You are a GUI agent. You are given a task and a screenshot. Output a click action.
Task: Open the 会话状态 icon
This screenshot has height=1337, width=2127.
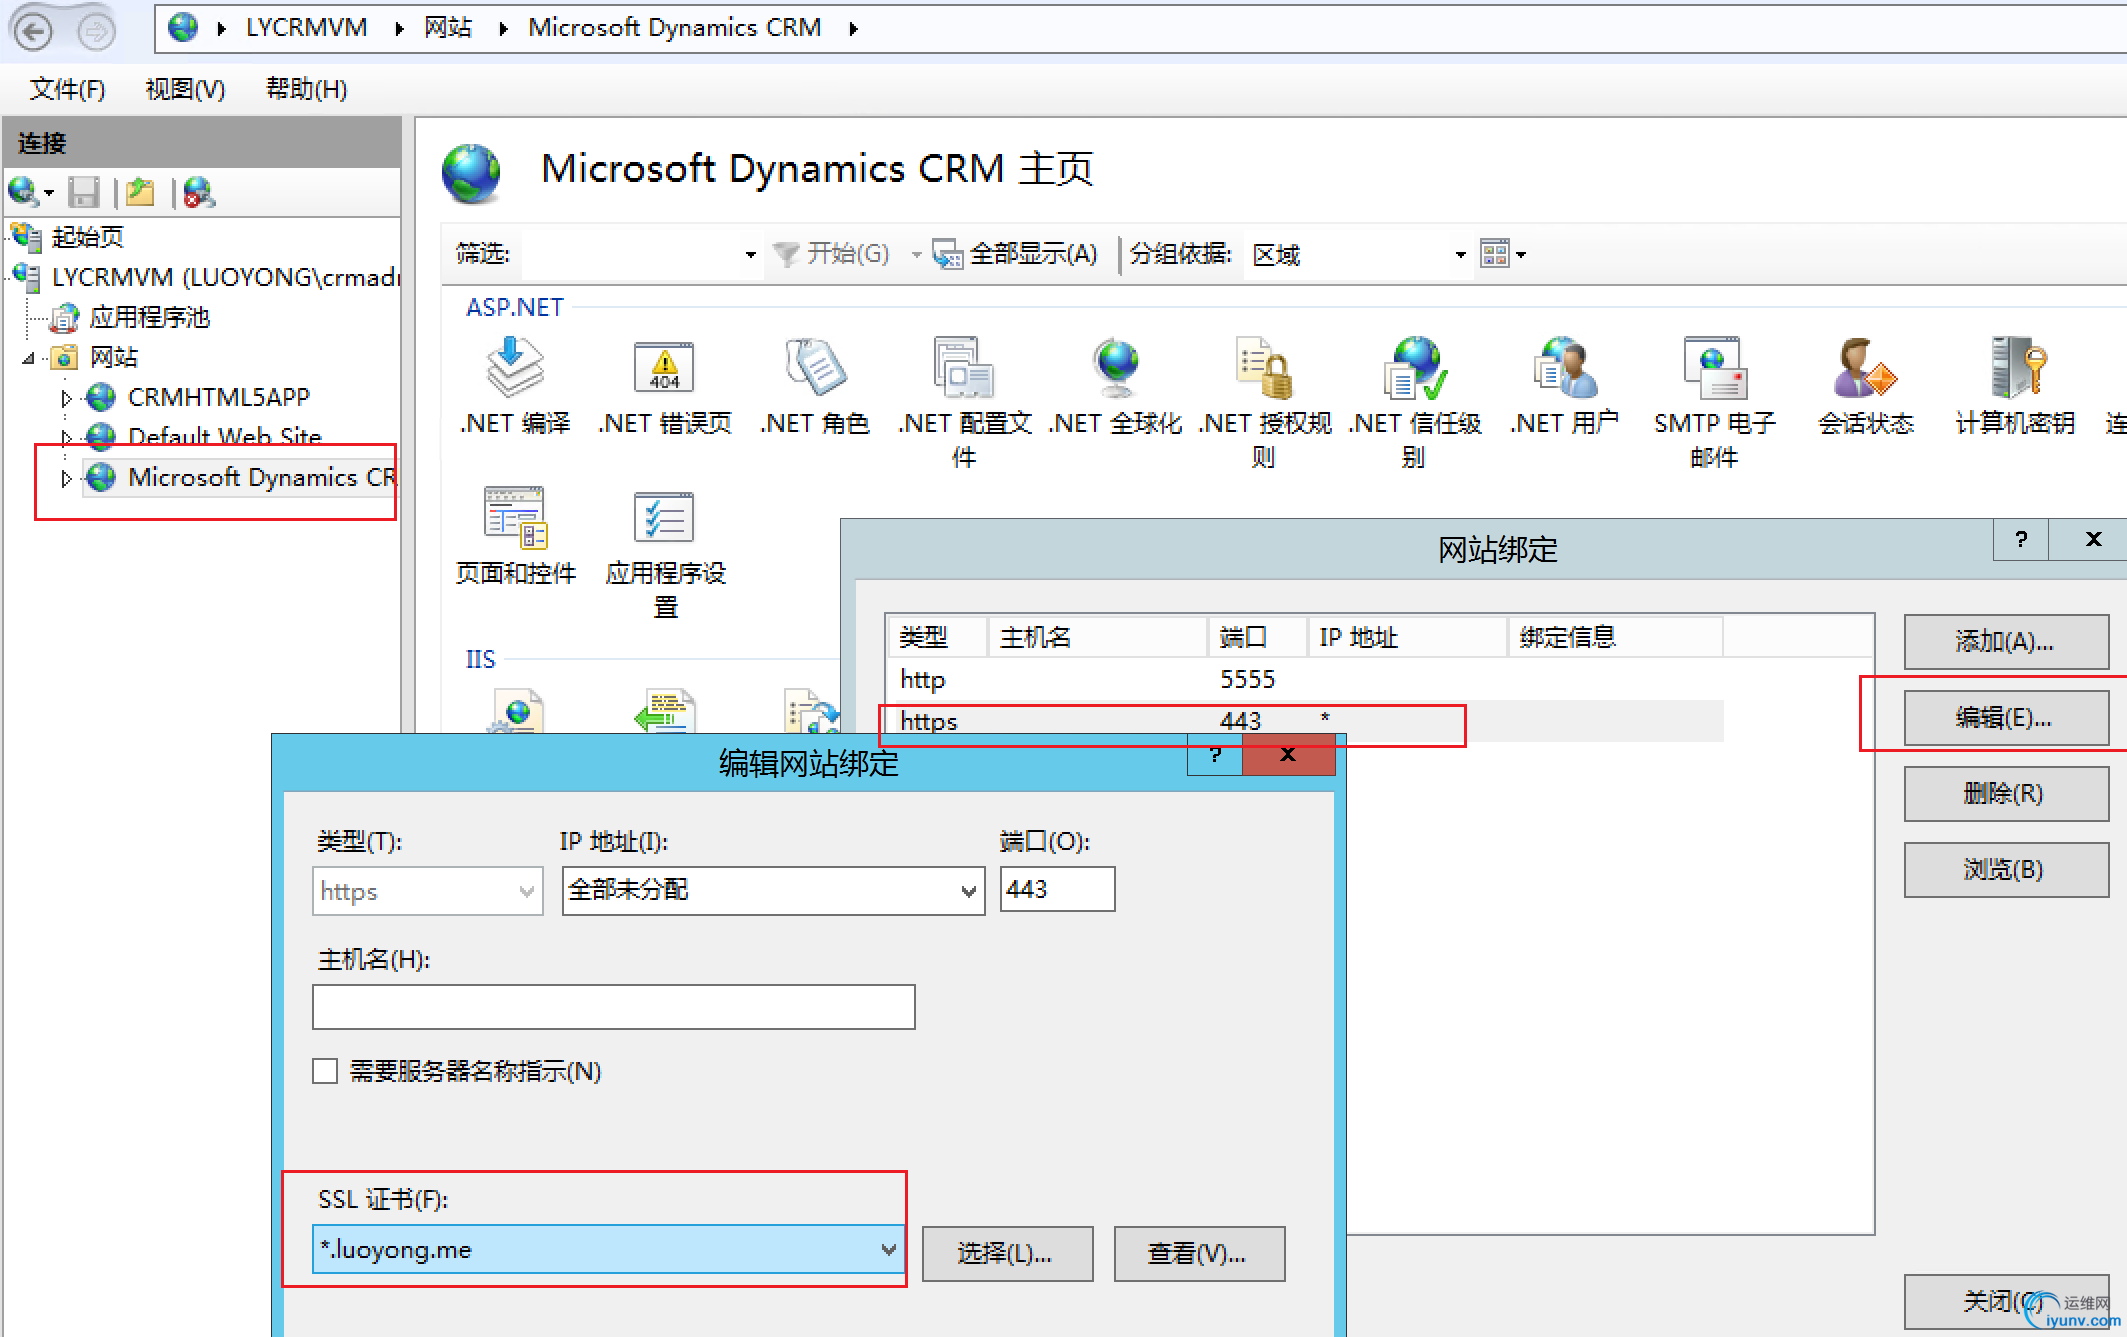(x=1864, y=368)
